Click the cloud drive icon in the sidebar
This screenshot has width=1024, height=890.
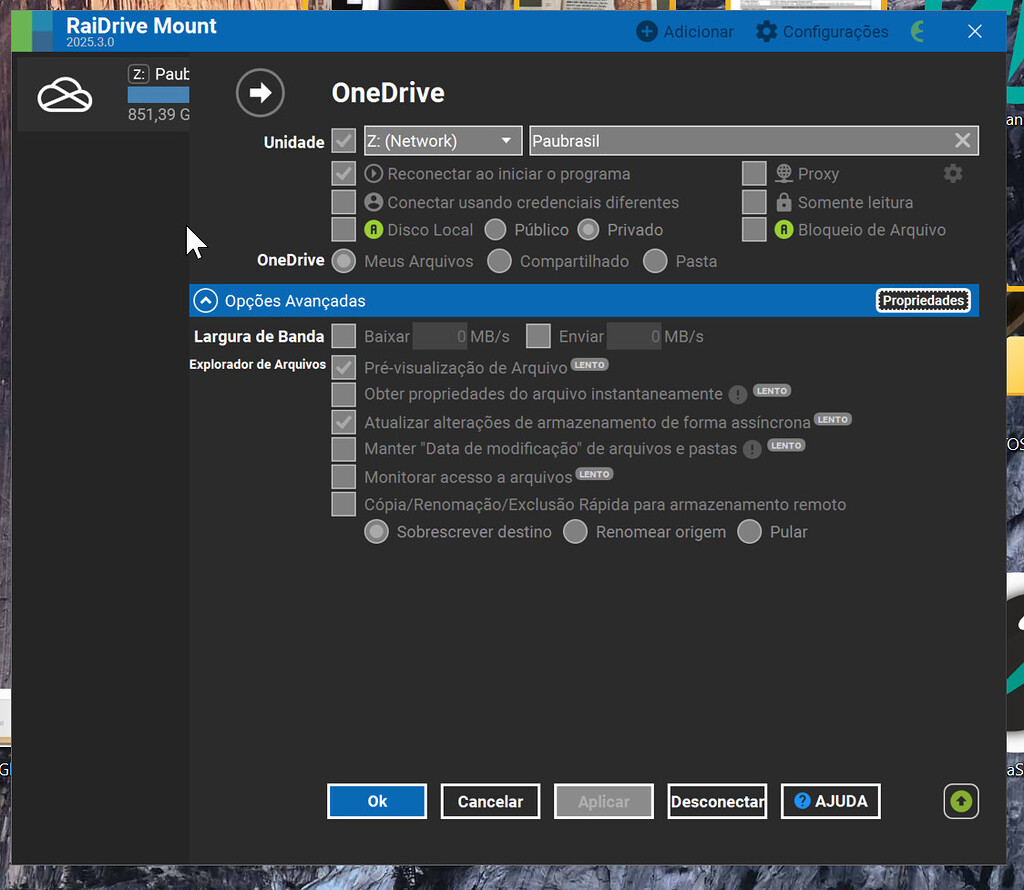[64, 93]
